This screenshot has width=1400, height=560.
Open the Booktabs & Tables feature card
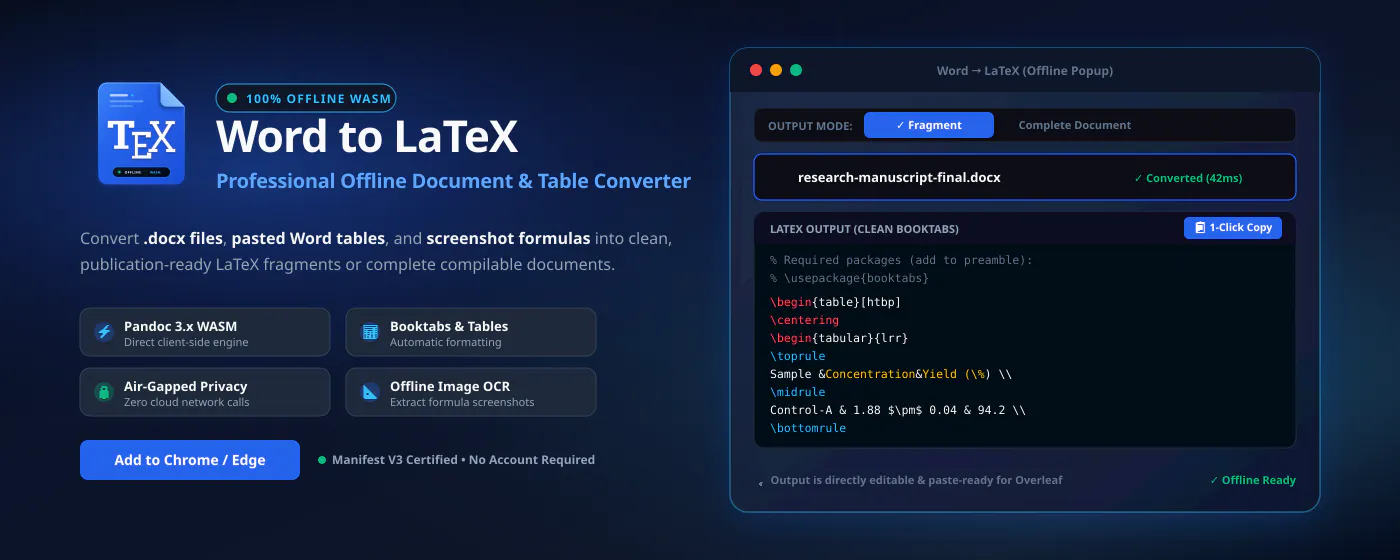pos(471,332)
